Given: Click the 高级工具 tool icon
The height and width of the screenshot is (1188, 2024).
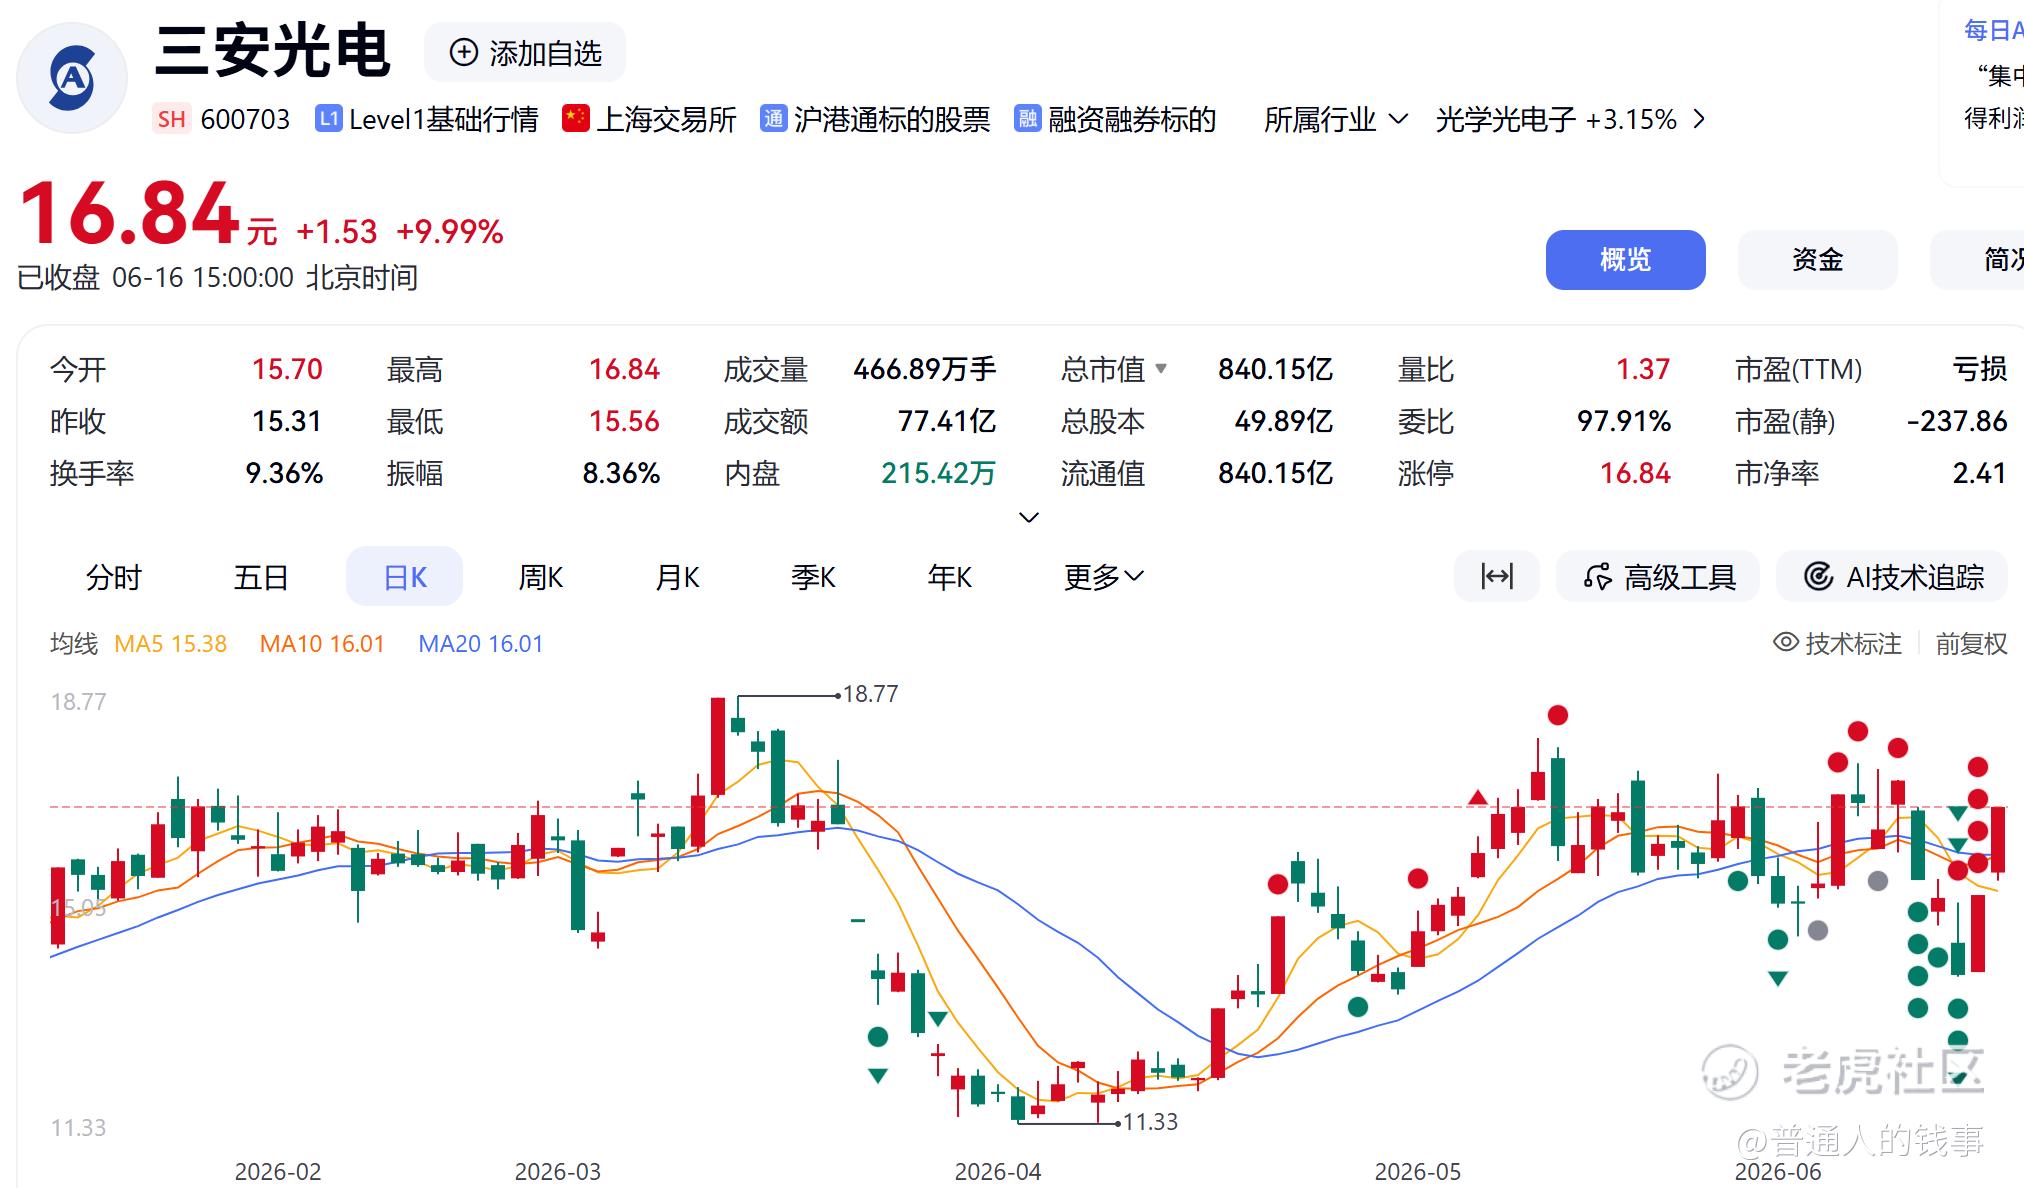Looking at the screenshot, I should [x=1598, y=577].
